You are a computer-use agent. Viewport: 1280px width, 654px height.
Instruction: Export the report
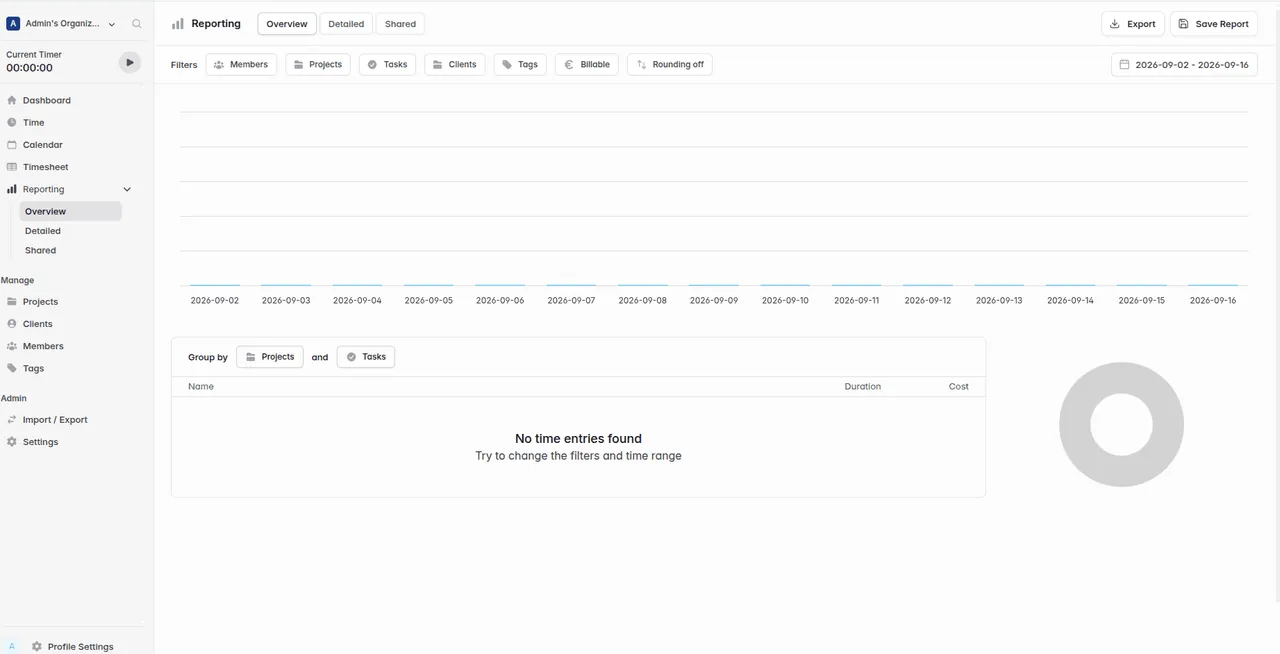click(1133, 24)
